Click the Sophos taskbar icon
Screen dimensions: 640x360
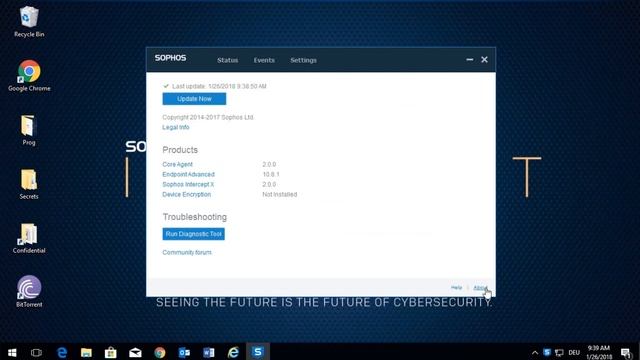(258, 352)
